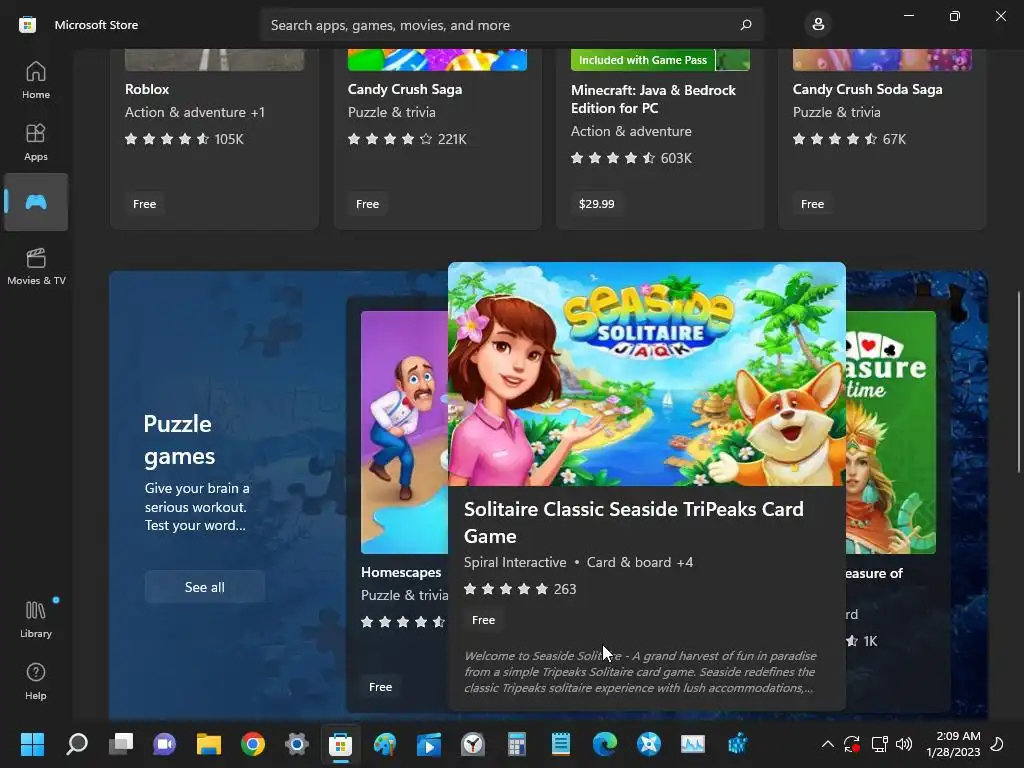Open taskbar Search
The image size is (1024, 768).
tap(76, 744)
